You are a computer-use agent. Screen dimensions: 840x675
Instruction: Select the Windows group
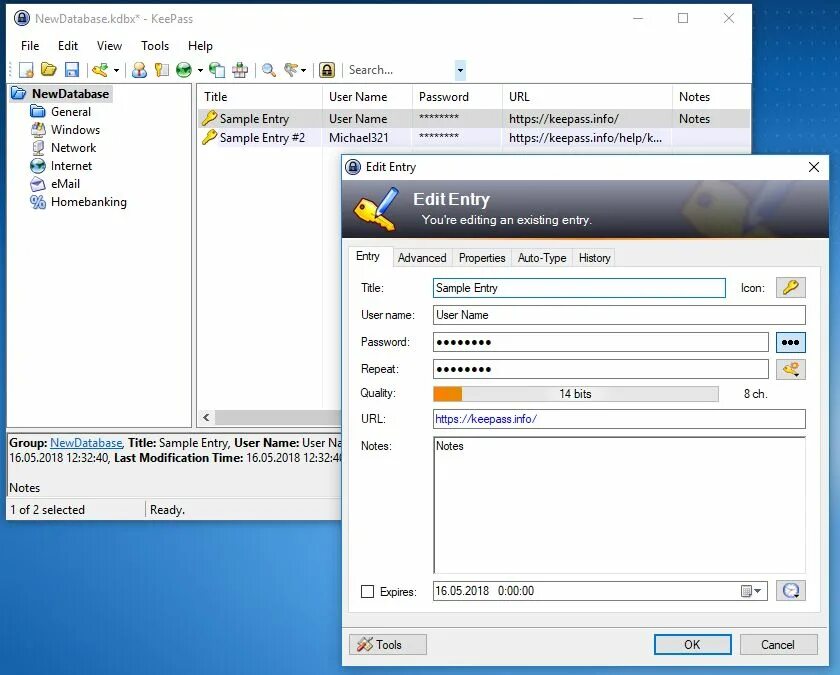[x=75, y=130]
